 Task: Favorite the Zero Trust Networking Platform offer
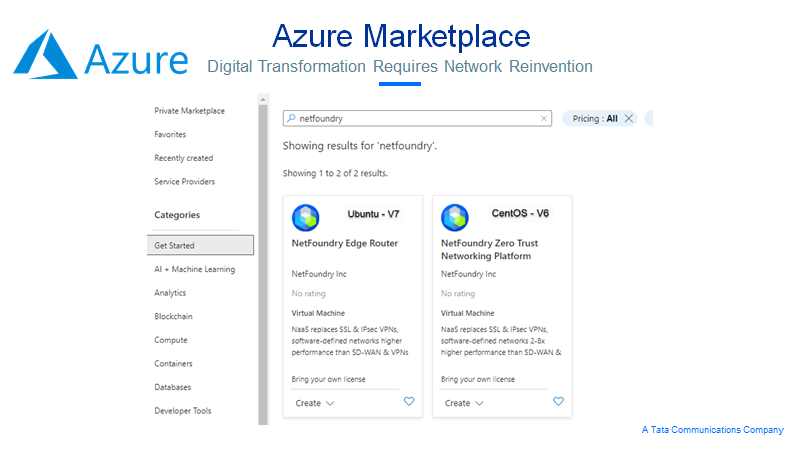tap(558, 402)
